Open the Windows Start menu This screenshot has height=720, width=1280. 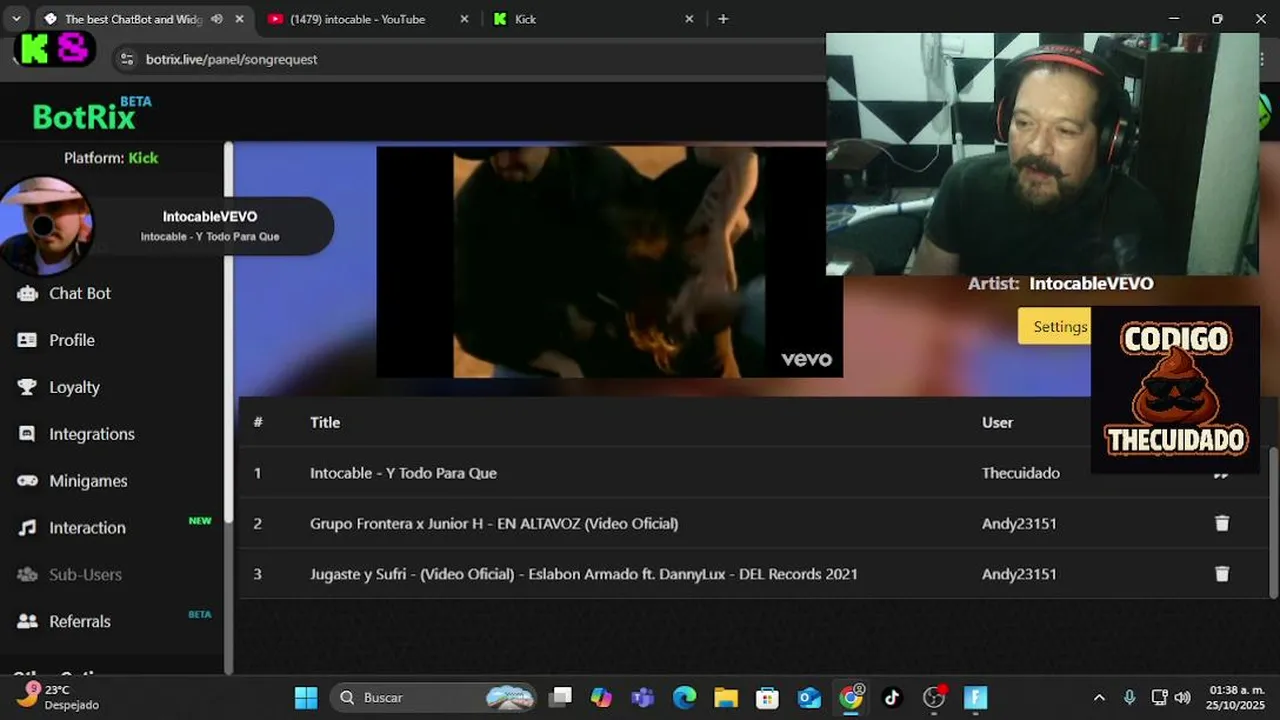tap(306, 697)
